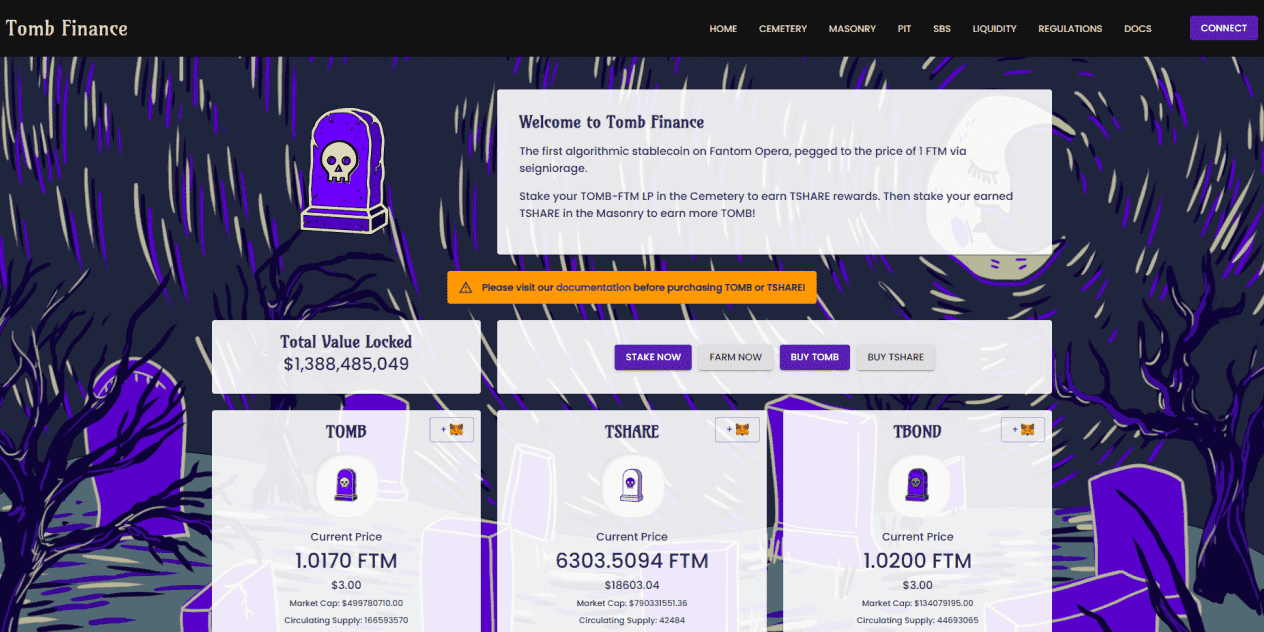
Task: Click the Farm Now button
Action: [736, 357]
